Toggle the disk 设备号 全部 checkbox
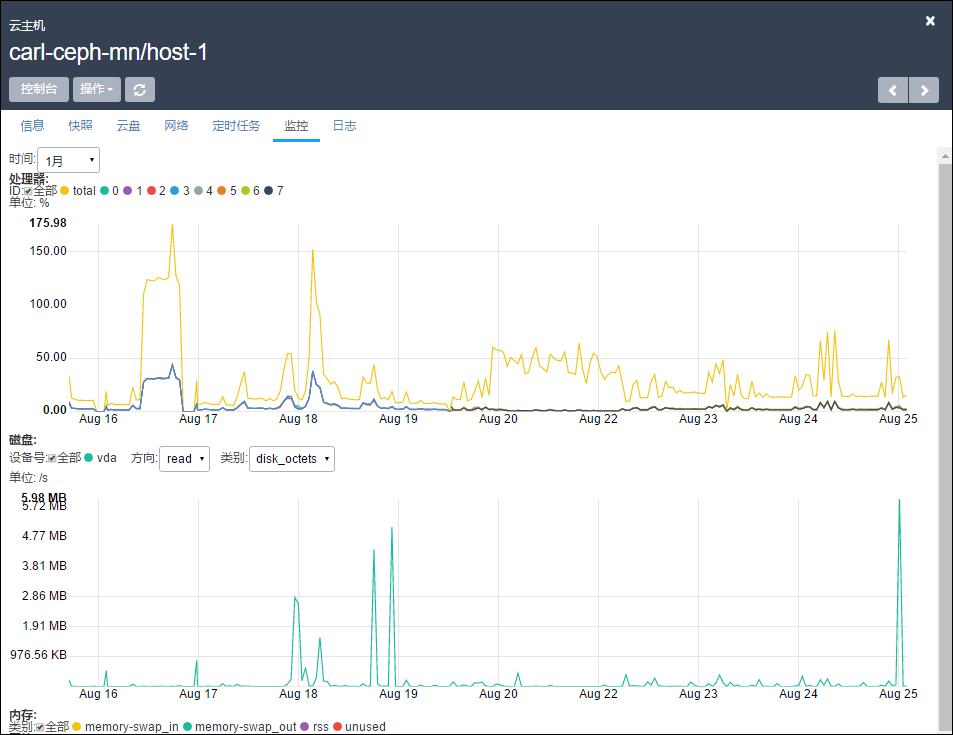Image resolution: width=953 pixels, height=735 pixels. tap(52, 458)
